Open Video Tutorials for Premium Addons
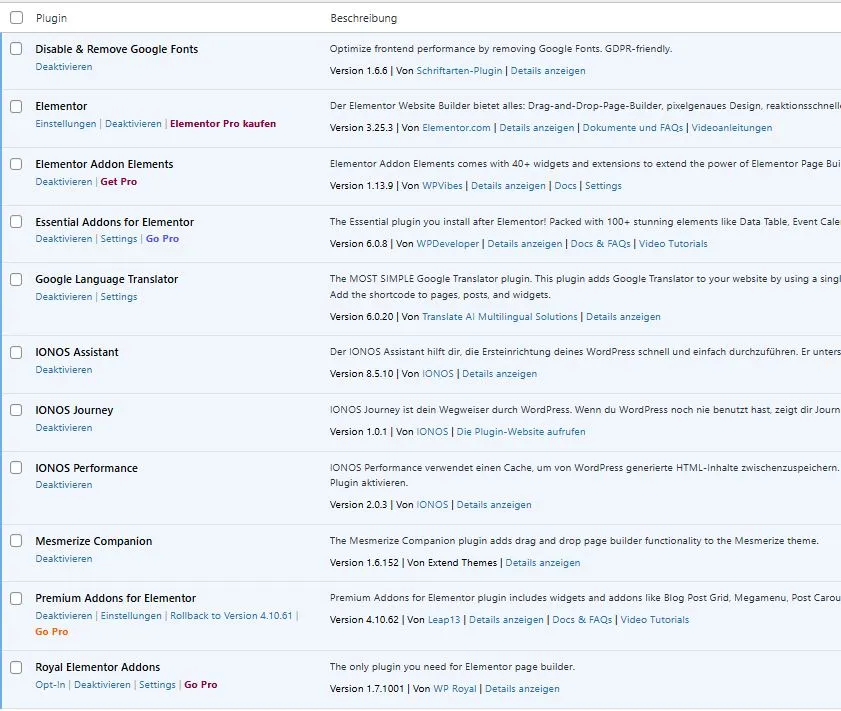This screenshot has width=841, height=711. (654, 619)
